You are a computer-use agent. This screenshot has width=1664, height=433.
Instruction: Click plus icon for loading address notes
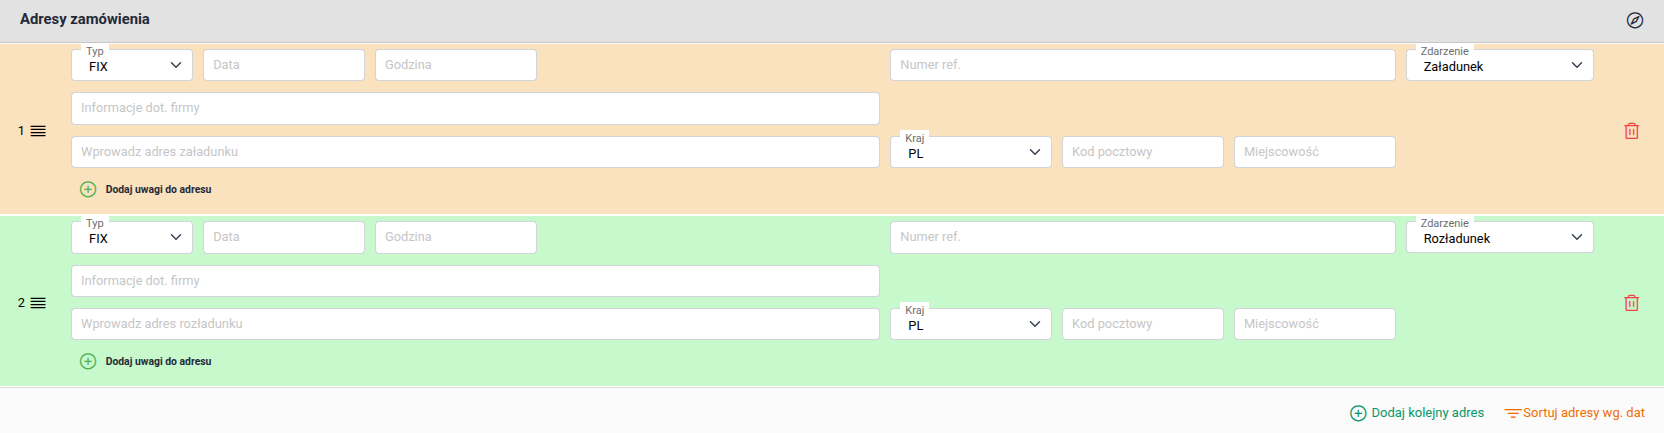tap(88, 189)
